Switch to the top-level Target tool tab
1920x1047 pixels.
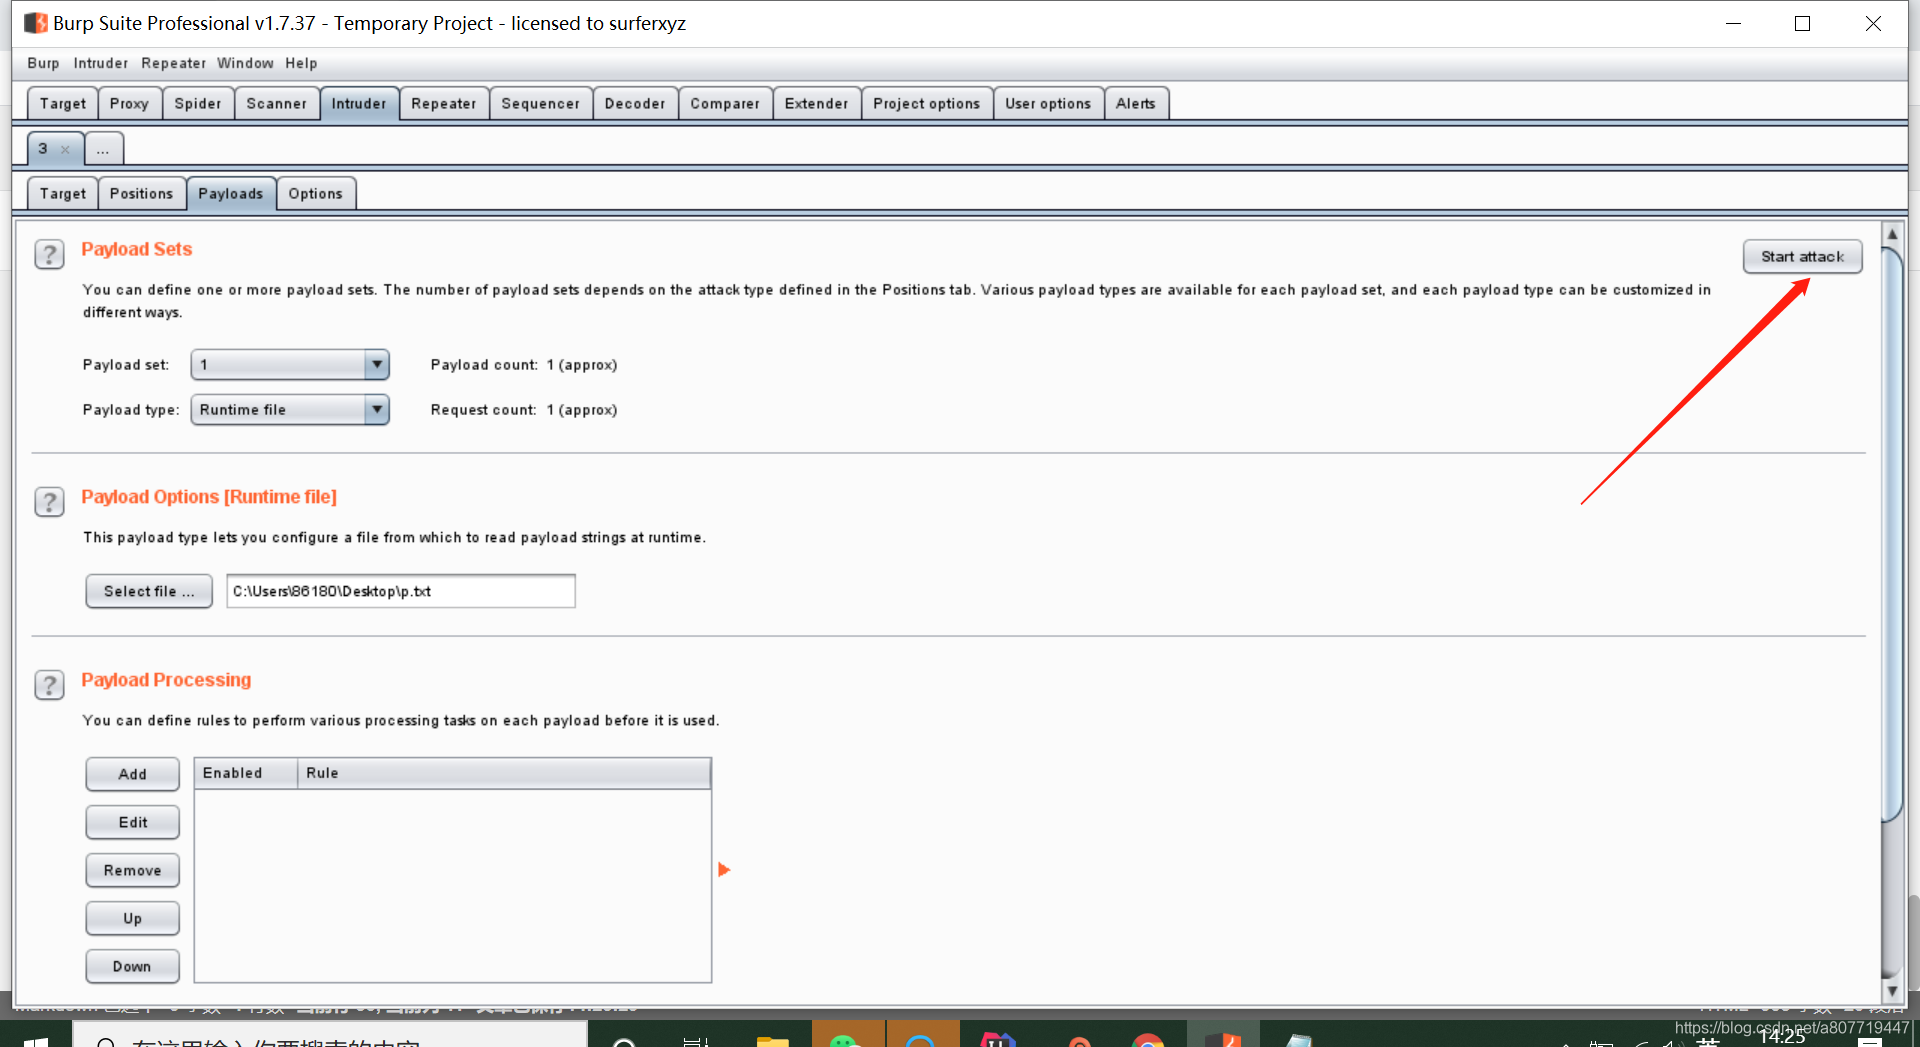(62, 103)
